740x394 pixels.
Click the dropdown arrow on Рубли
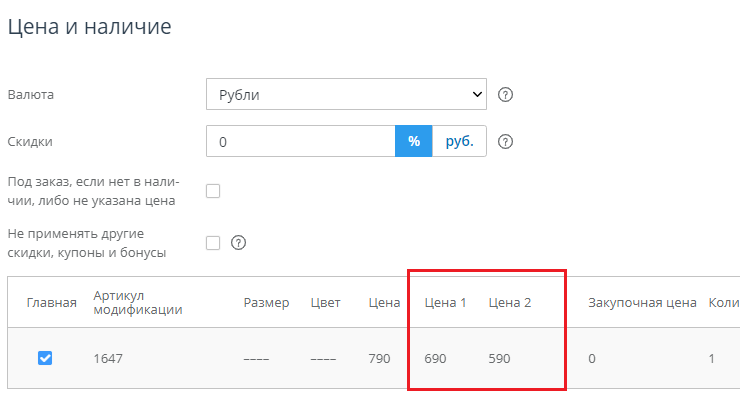[477, 94]
